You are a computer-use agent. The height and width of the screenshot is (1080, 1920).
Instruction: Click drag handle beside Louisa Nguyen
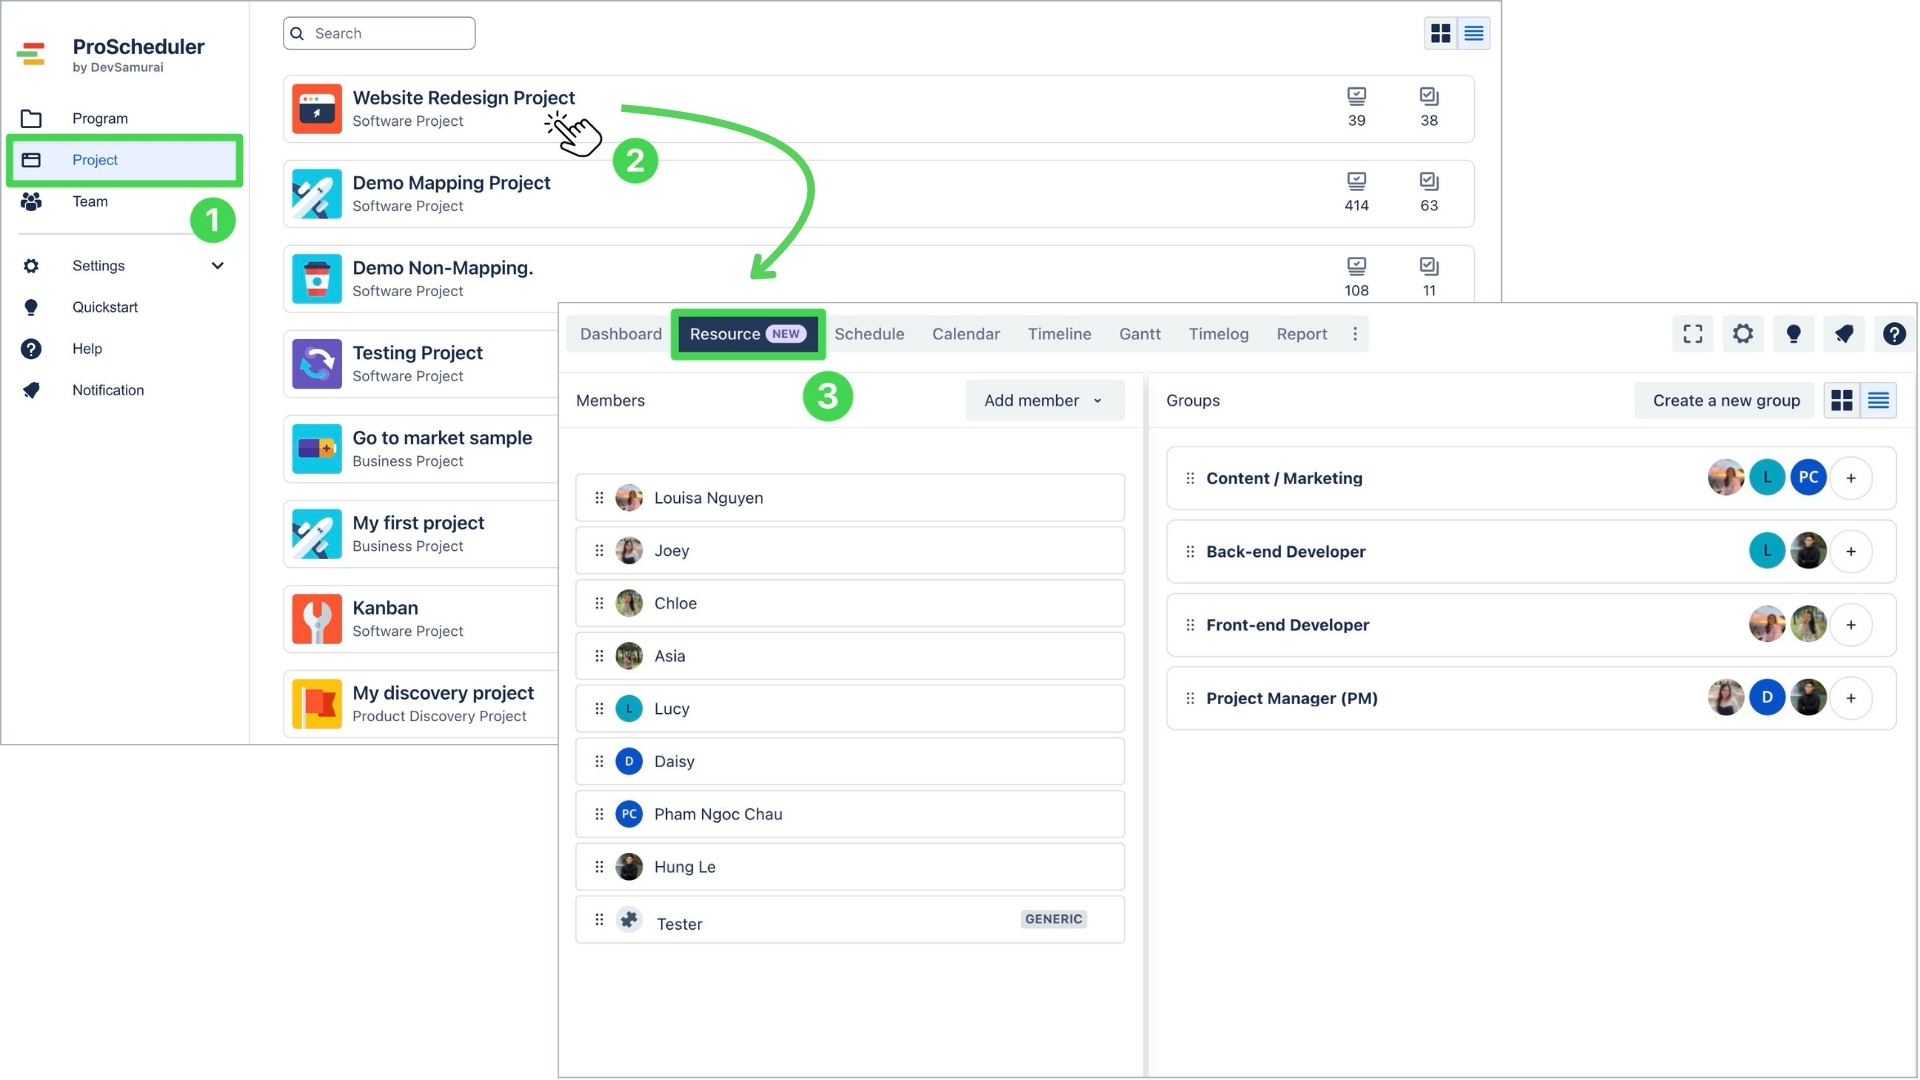tap(599, 498)
